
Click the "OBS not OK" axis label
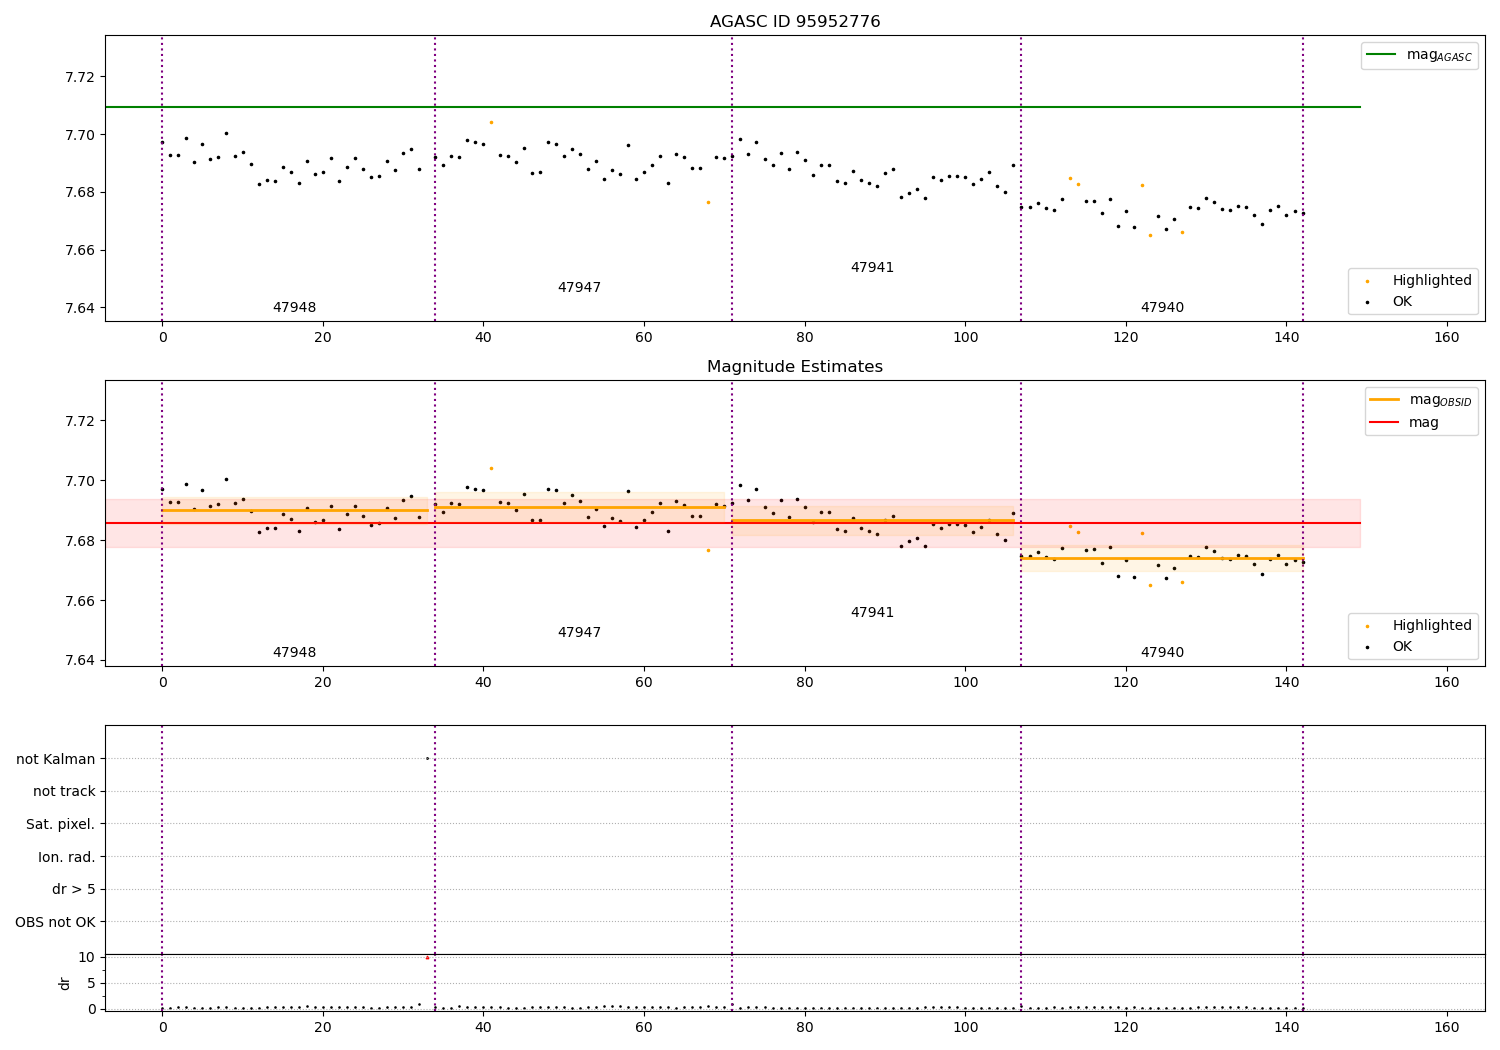tap(56, 922)
